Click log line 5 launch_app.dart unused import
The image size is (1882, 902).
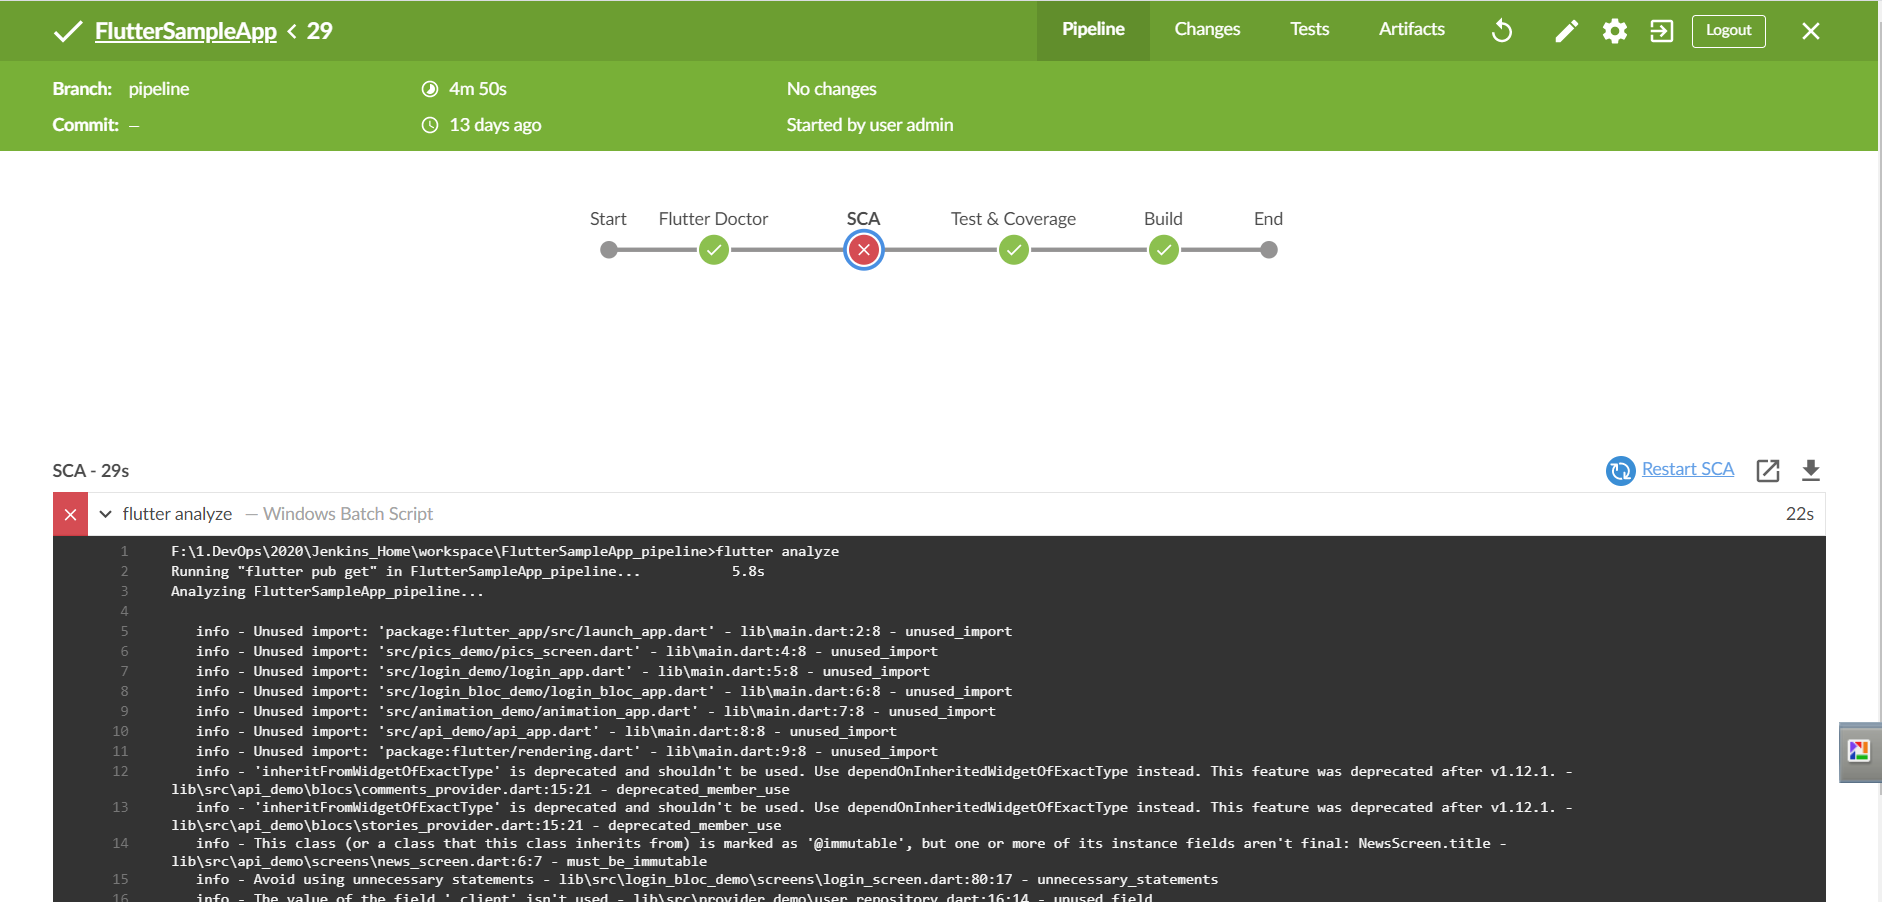click(604, 631)
